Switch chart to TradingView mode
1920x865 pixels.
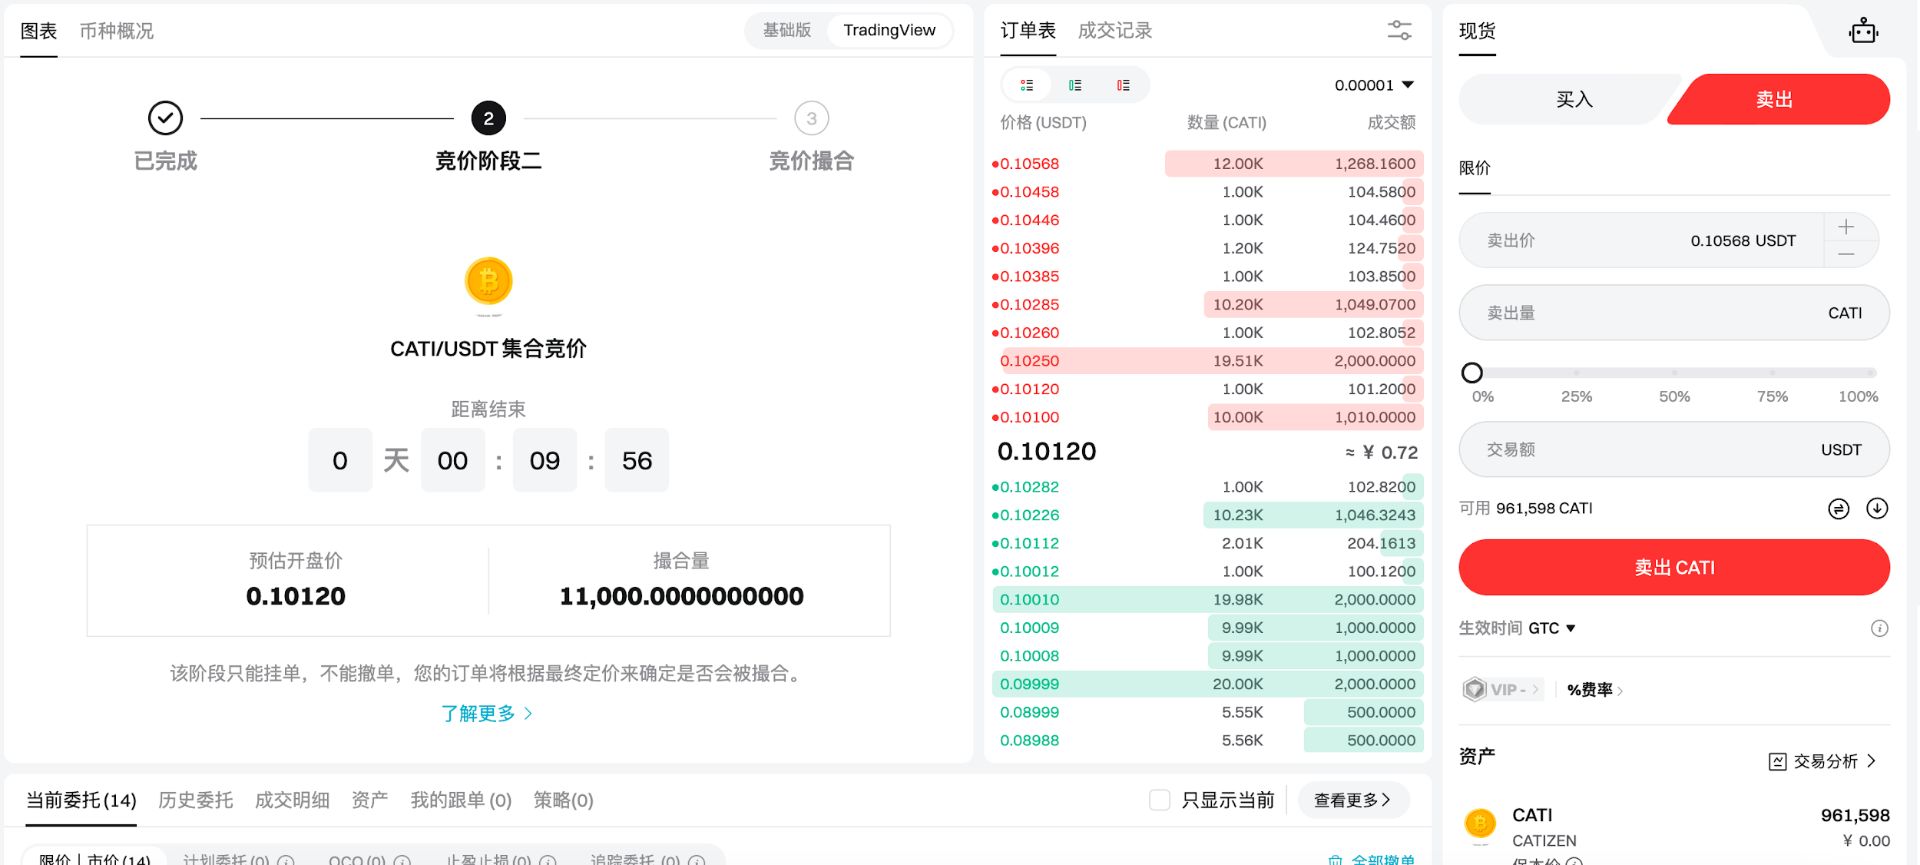click(x=889, y=30)
